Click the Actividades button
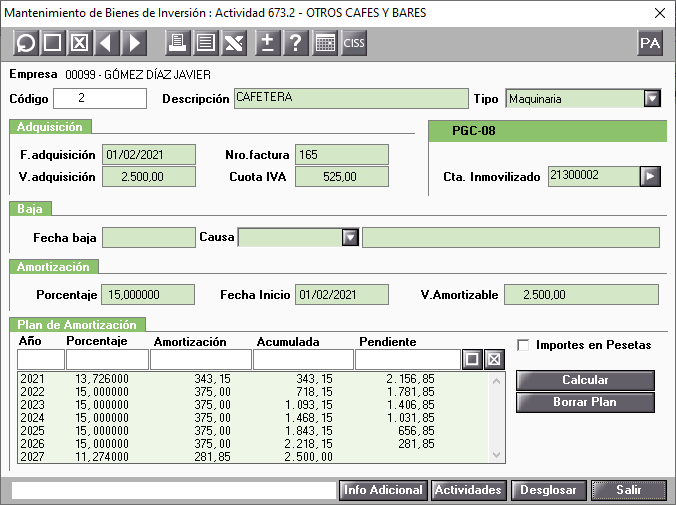Image resolution: width=676 pixels, height=505 pixels. [468, 490]
